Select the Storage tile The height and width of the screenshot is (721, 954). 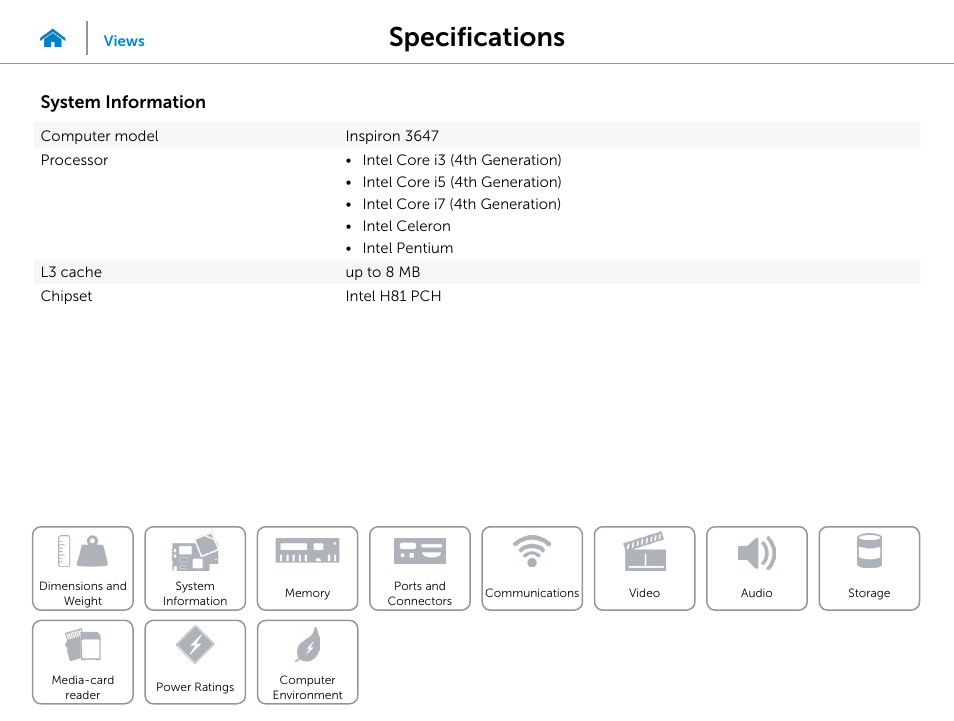tap(869, 568)
